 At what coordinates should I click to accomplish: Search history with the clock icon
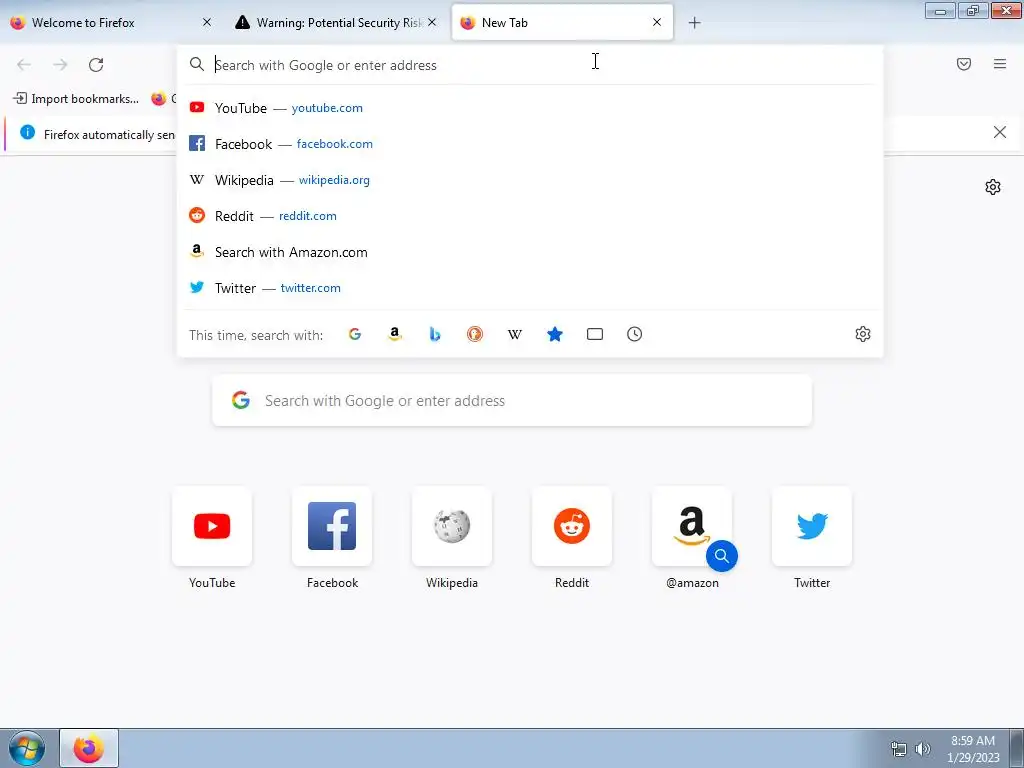pos(634,334)
